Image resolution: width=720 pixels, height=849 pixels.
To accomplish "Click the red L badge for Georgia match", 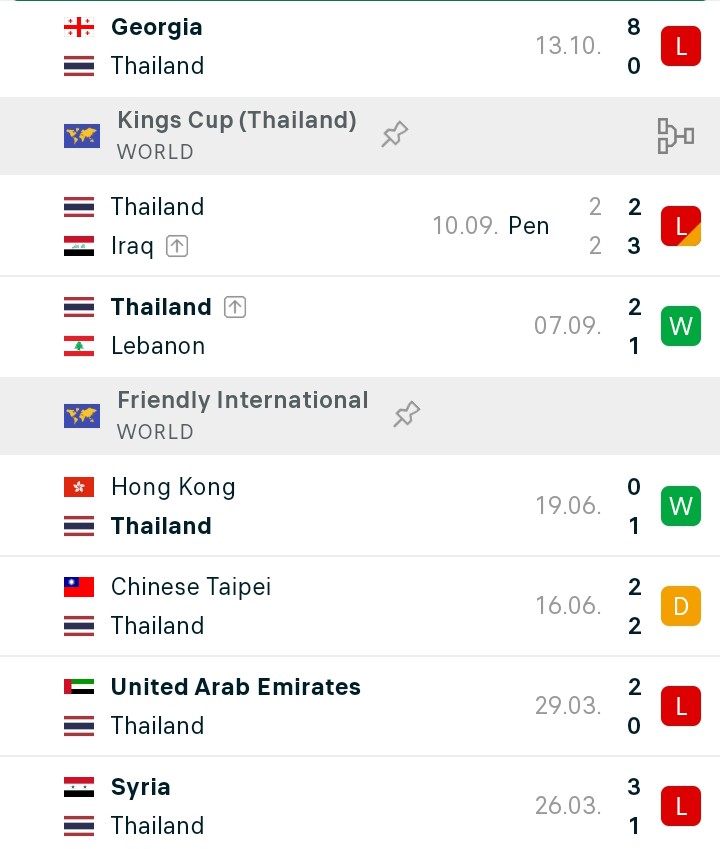I will point(681,46).
